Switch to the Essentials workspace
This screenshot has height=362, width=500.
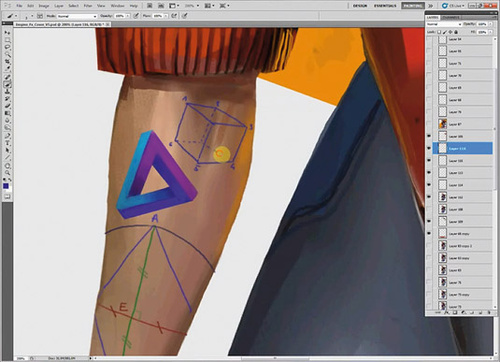(x=385, y=6)
